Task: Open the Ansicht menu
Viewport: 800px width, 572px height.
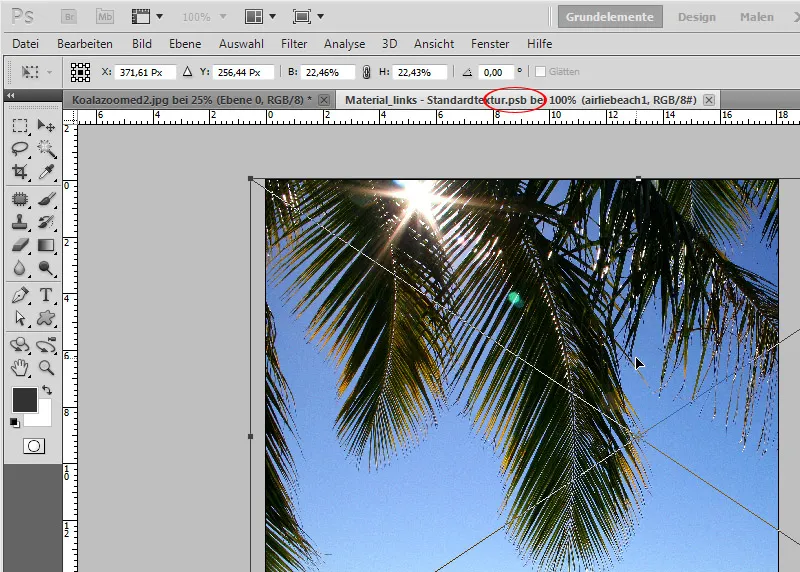Action: [434, 44]
